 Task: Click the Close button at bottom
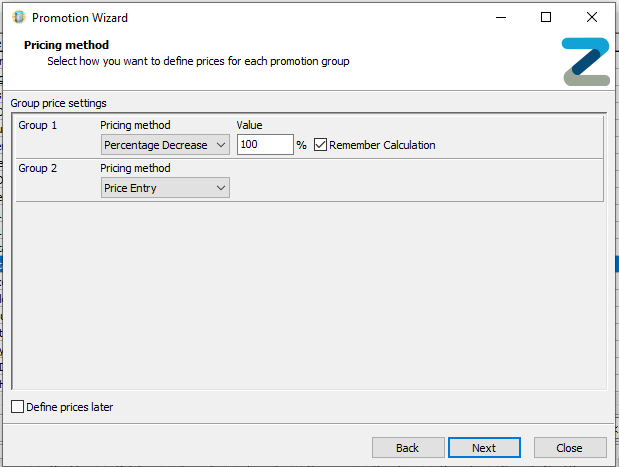click(x=570, y=448)
